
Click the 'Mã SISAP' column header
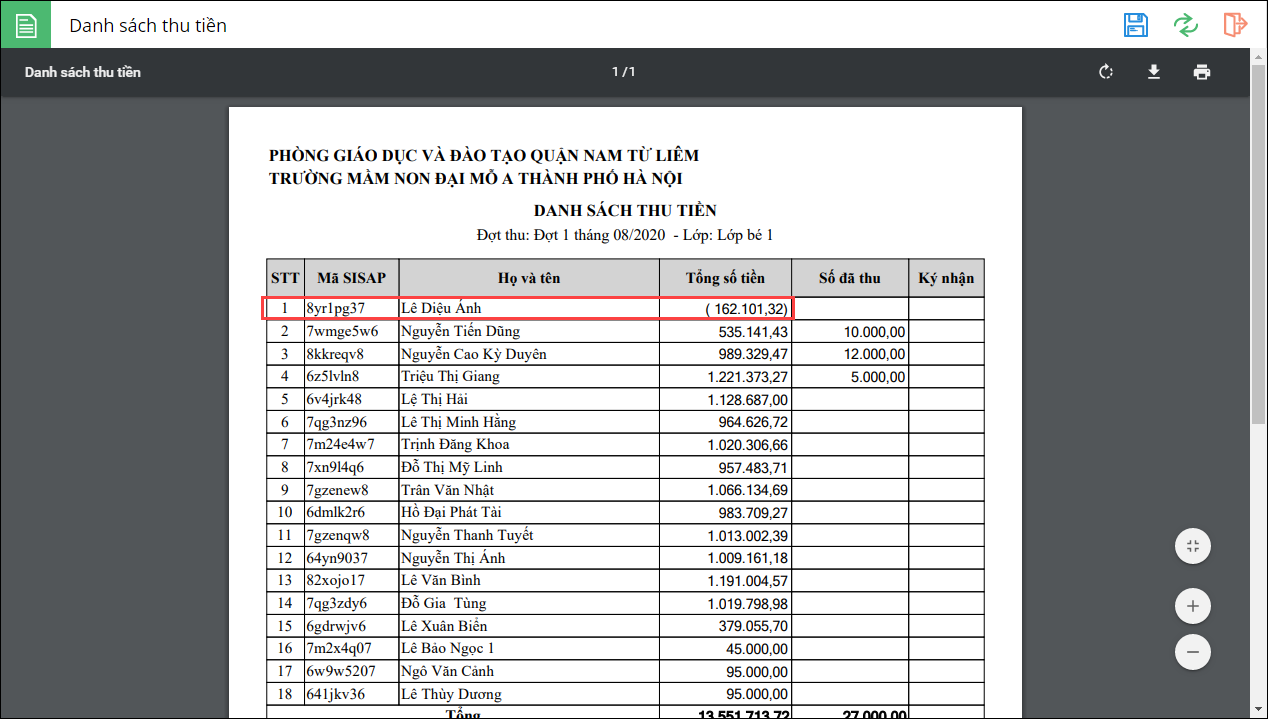pyautogui.click(x=351, y=278)
